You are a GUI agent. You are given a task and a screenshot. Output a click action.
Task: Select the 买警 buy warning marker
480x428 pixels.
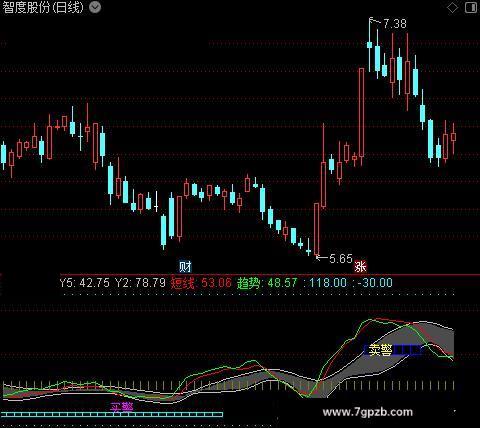pos(122,407)
